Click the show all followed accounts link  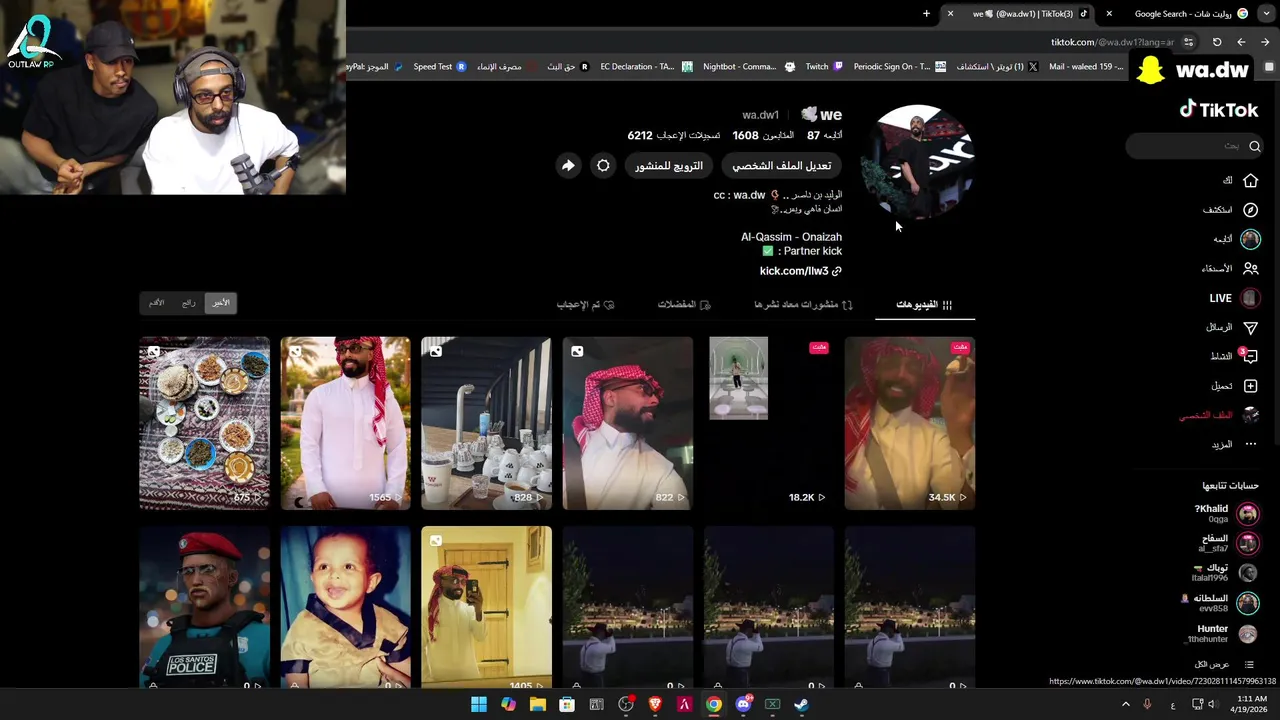click(x=1224, y=665)
